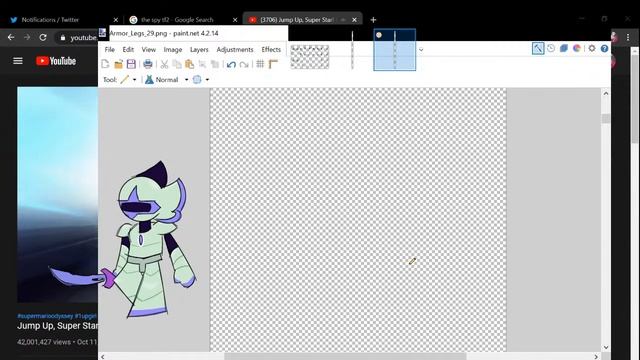The height and width of the screenshot is (360, 640).
Task: Save the image with the floppy icon
Action: pyautogui.click(x=131, y=64)
